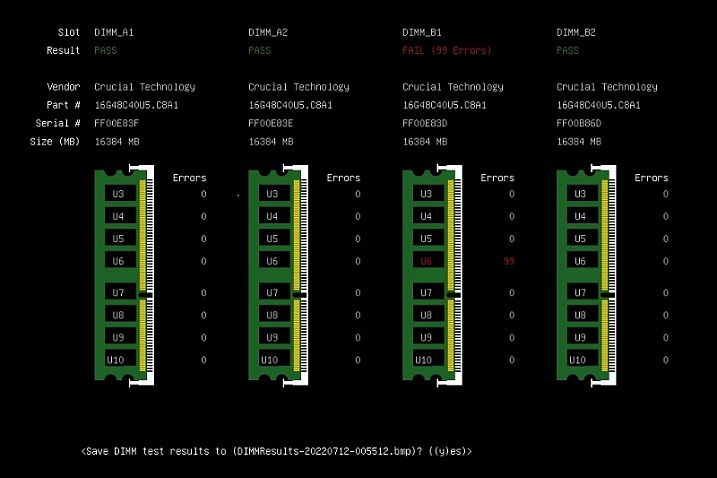Click the U10 chip on DIMM_A2 module
Viewport: 717px width, 478px height.
(274, 359)
